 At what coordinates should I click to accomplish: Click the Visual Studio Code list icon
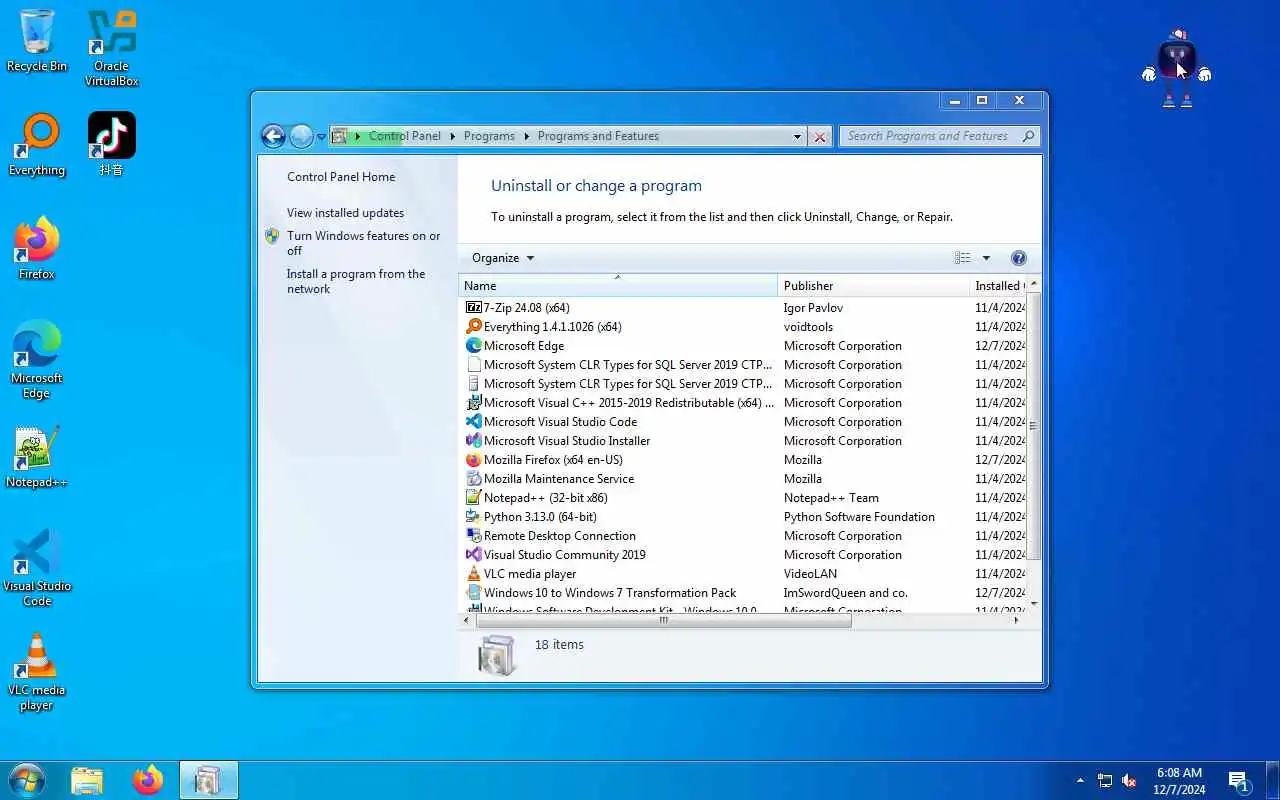click(x=474, y=422)
